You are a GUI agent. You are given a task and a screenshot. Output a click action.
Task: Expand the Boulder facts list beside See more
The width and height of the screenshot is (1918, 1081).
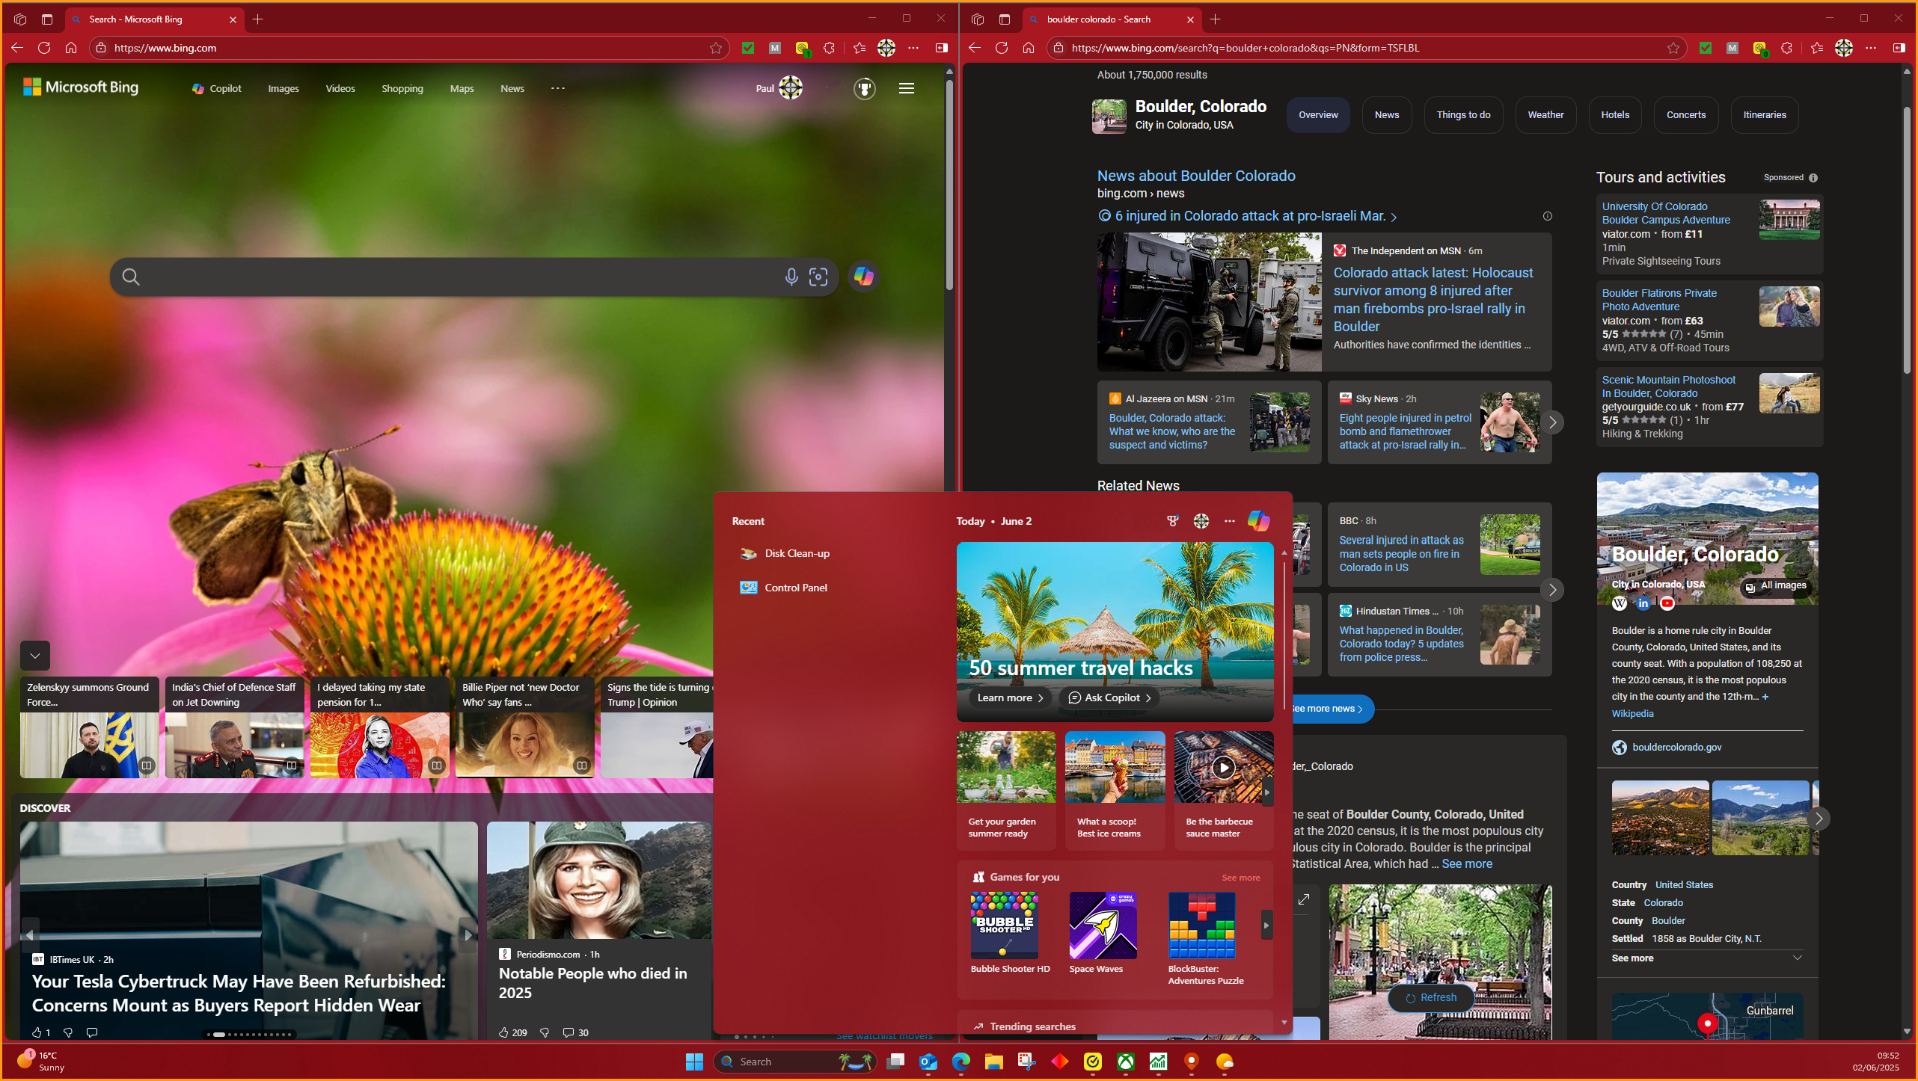[1797, 958]
